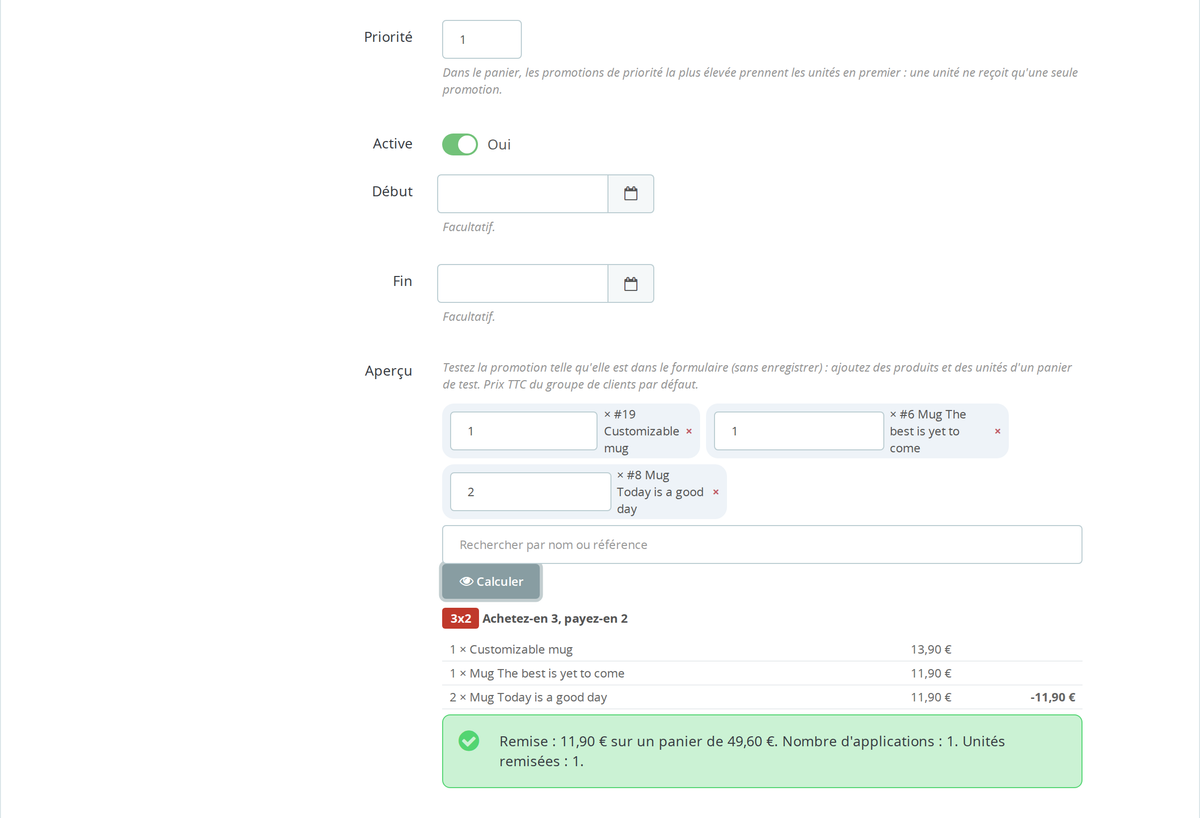Click into the Début date field

(523, 194)
